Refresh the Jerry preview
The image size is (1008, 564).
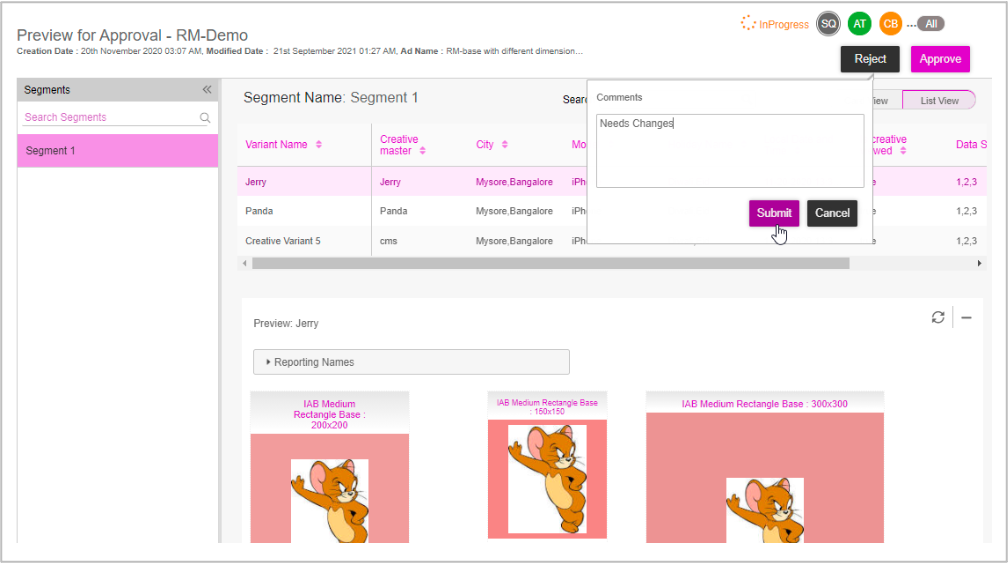click(x=938, y=317)
